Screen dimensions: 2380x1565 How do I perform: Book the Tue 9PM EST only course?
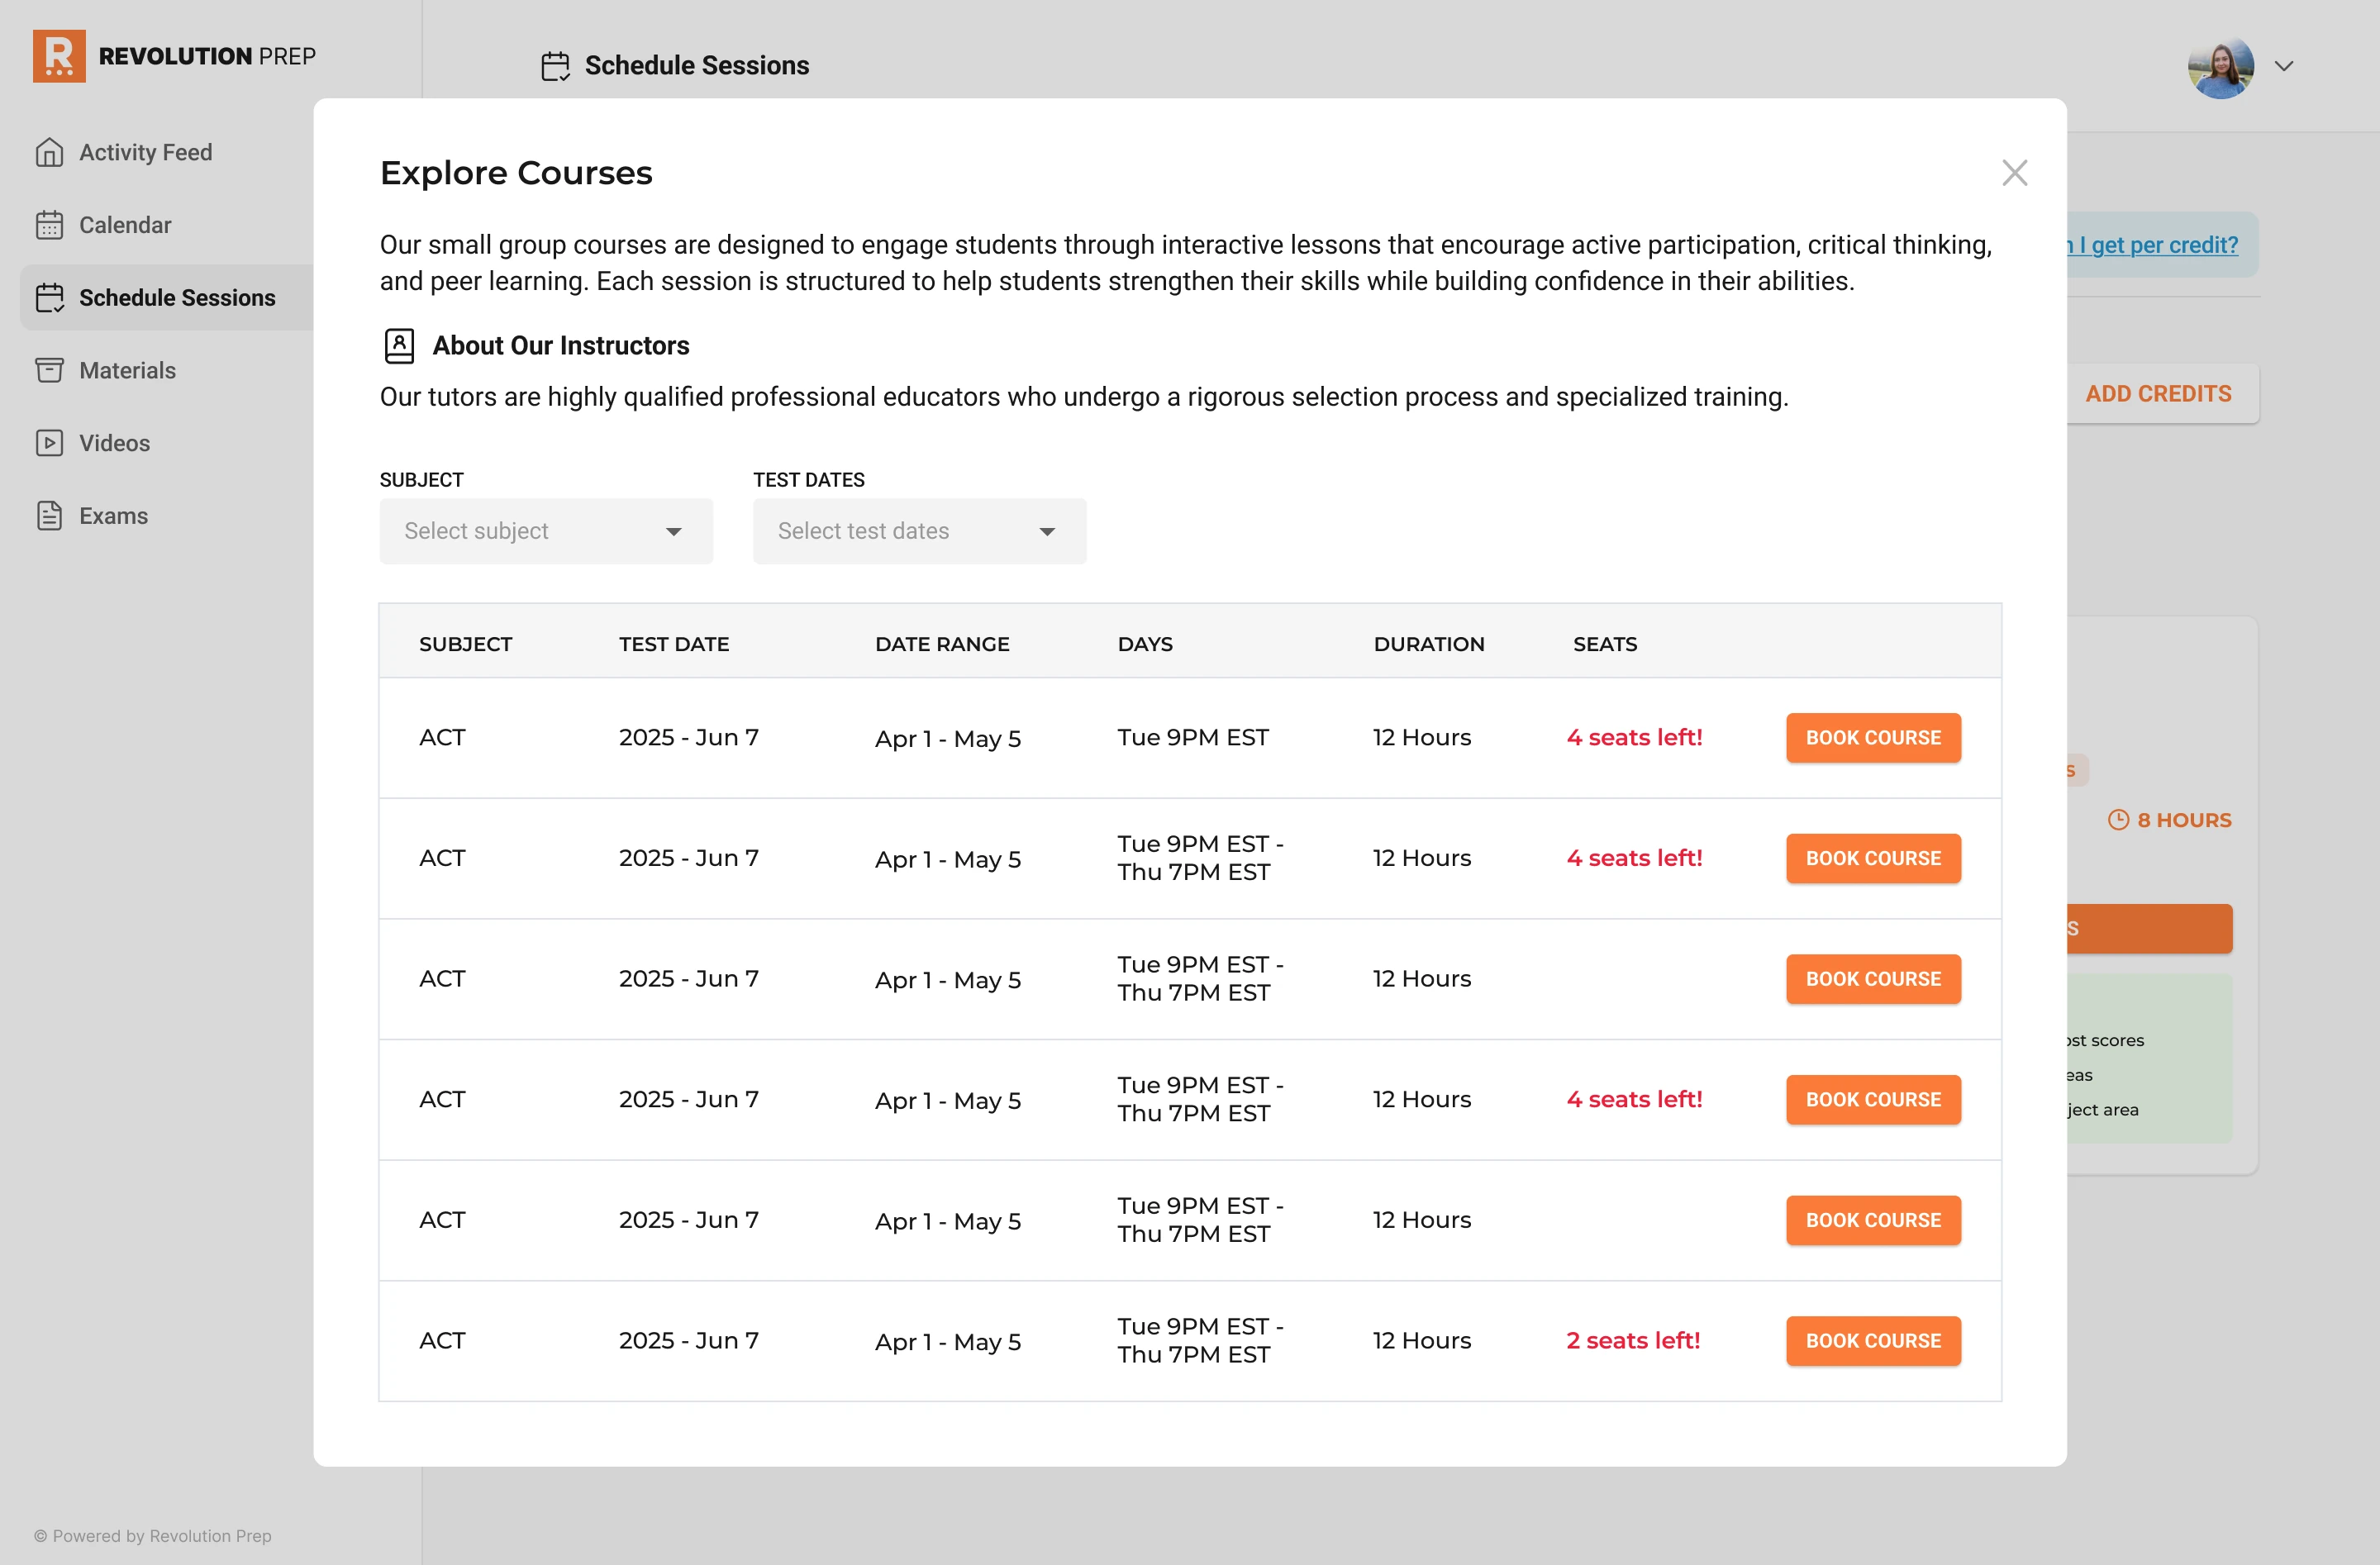click(x=1873, y=738)
